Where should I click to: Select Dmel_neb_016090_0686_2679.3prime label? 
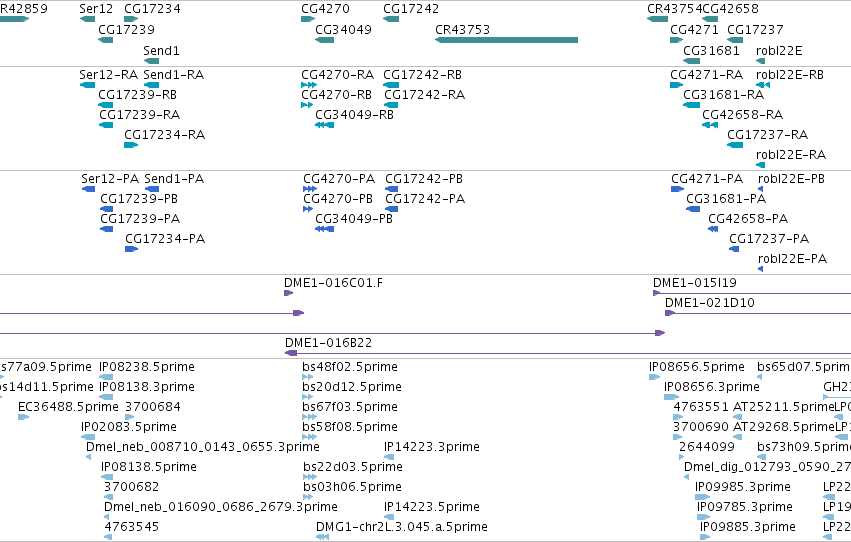[221, 507]
